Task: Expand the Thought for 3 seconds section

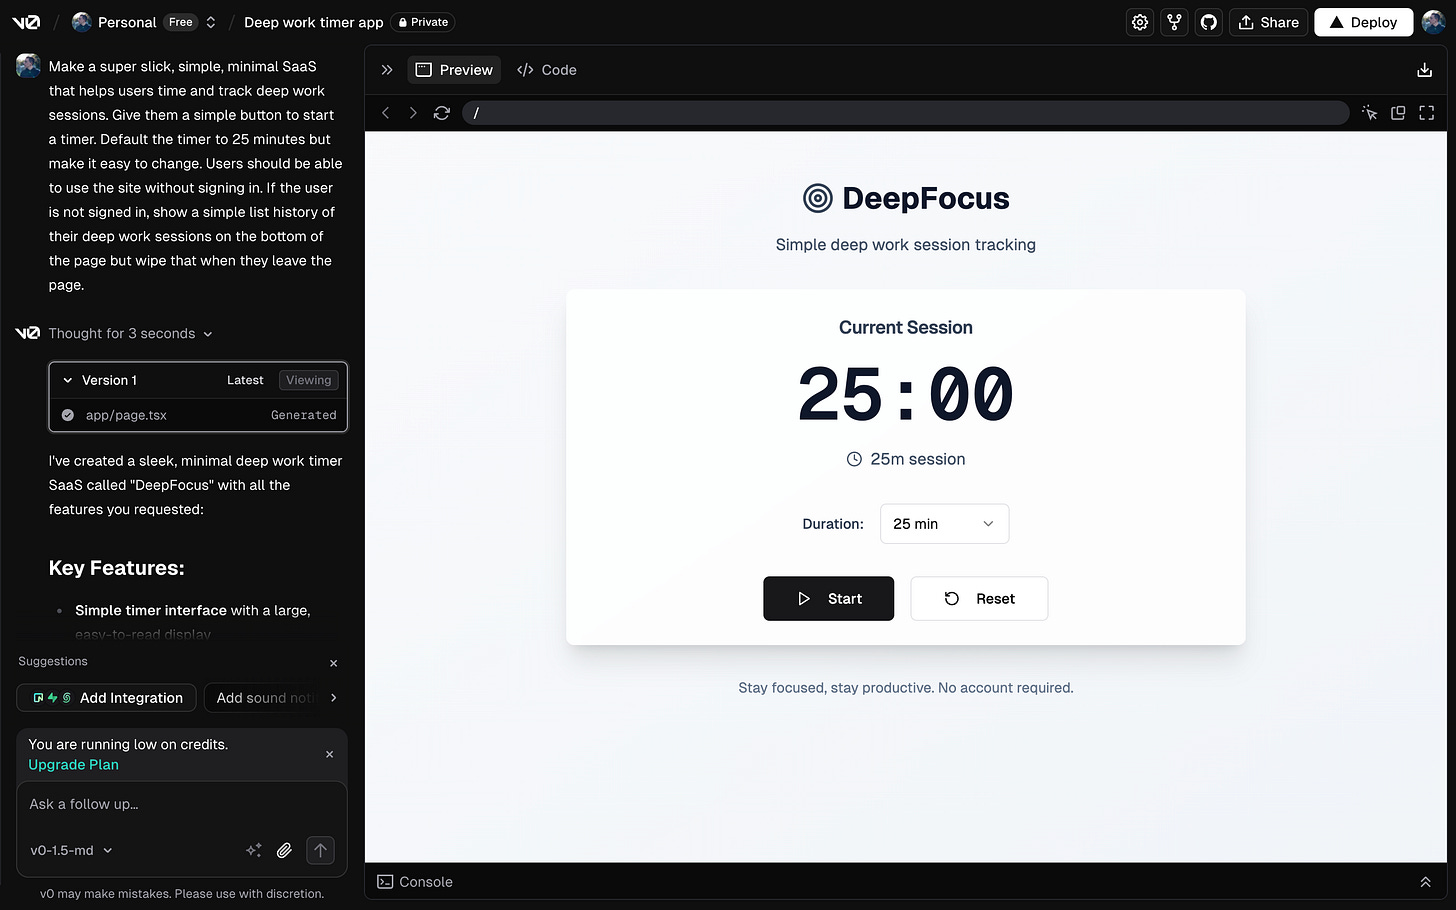Action: point(131,333)
